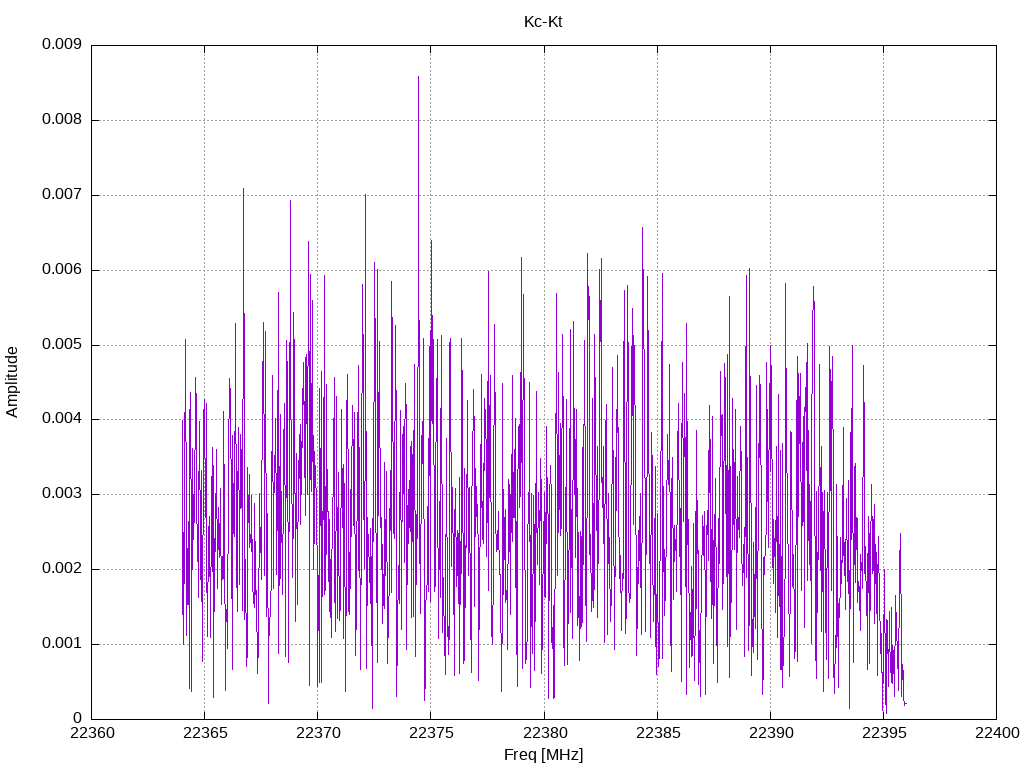Image resolution: width=1024 pixels, height=768 pixels.
Task: Click the tallest spectrum peak near 22374.5 MHz
Action: [419, 77]
